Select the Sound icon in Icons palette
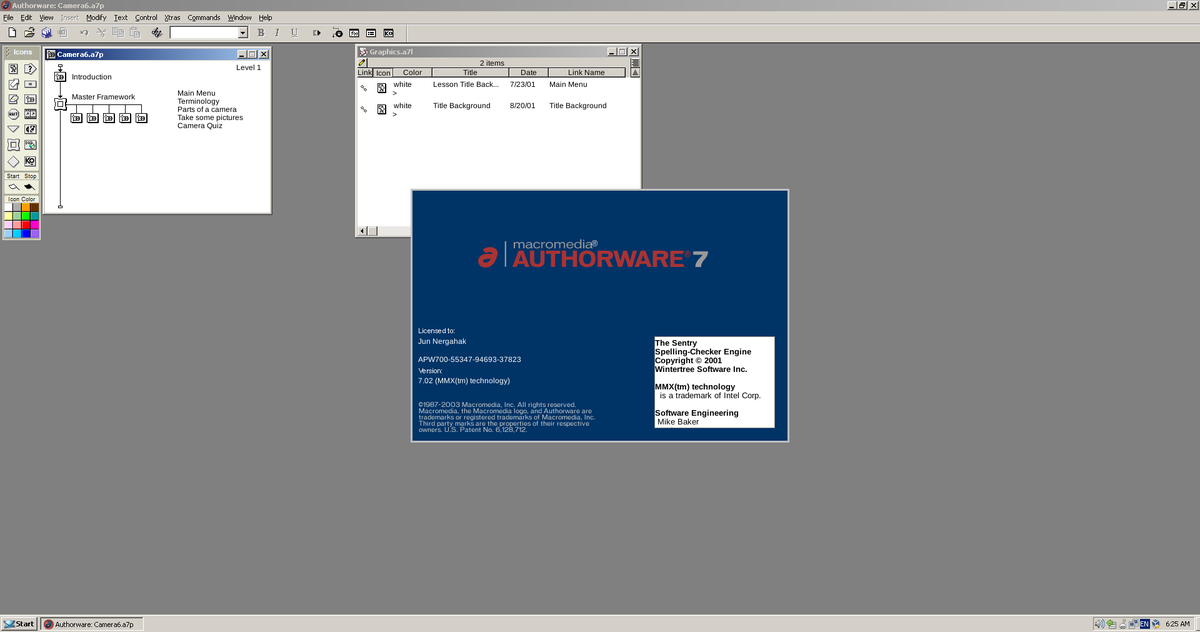This screenshot has width=1200, height=632. (30, 129)
